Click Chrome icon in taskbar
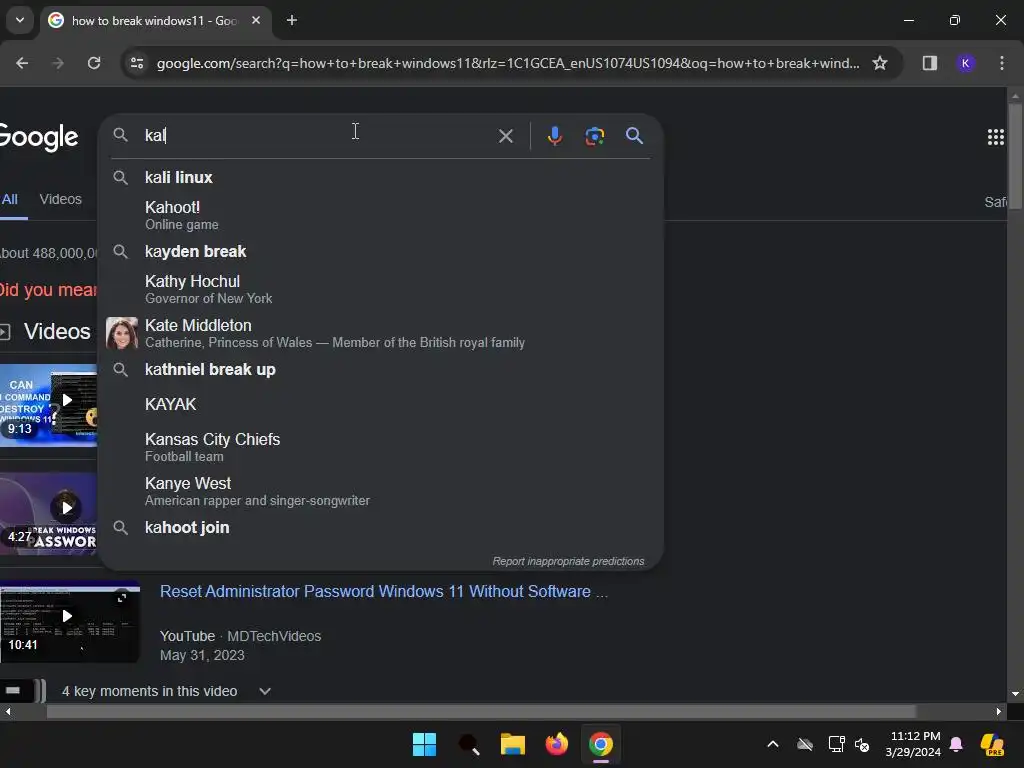Screen dimensions: 1024x768 click(601, 744)
